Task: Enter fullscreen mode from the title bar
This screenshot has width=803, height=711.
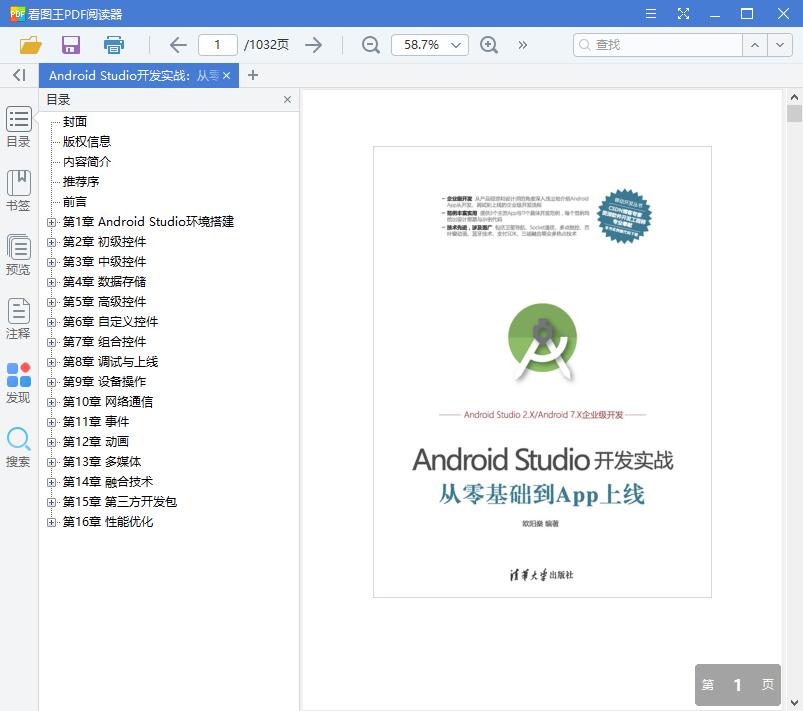Action: [x=683, y=13]
